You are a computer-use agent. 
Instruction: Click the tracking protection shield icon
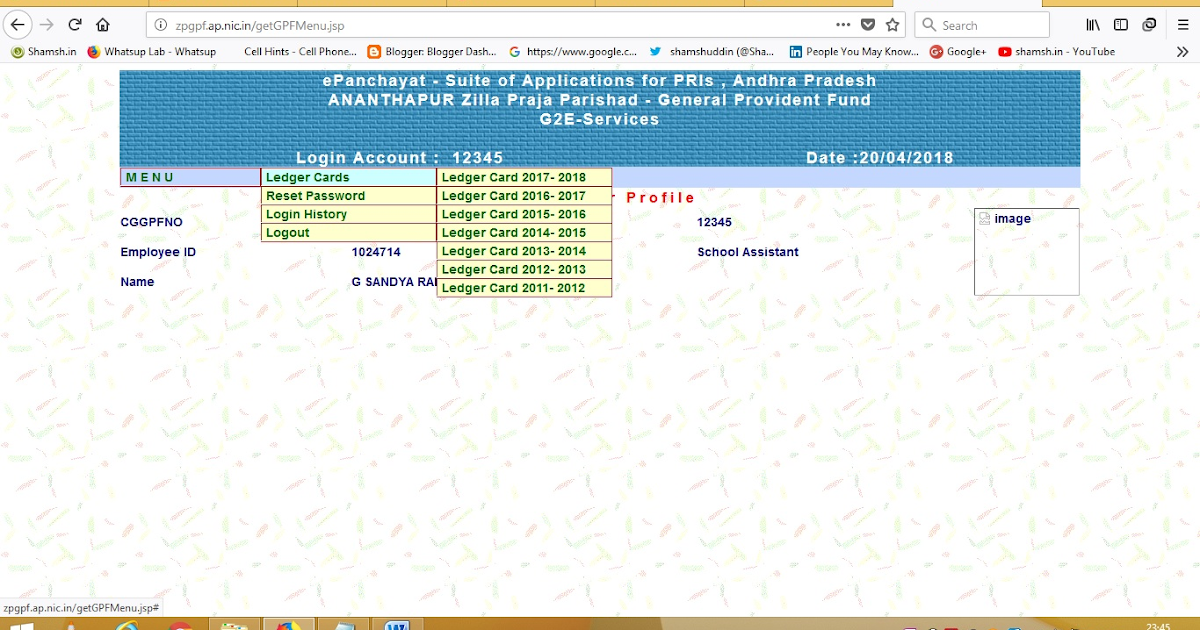pyautogui.click(x=869, y=23)
